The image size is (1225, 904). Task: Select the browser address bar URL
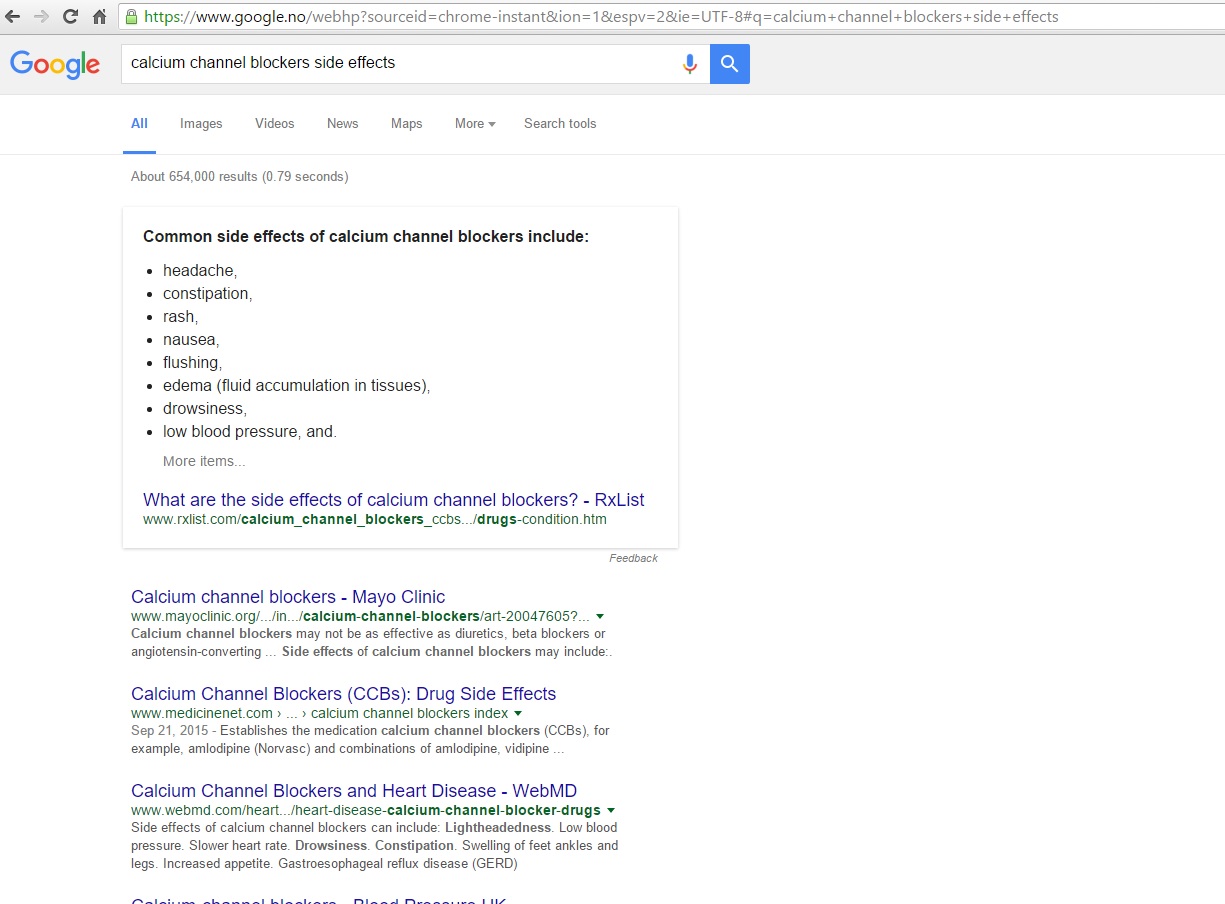[x=601, y=17]
